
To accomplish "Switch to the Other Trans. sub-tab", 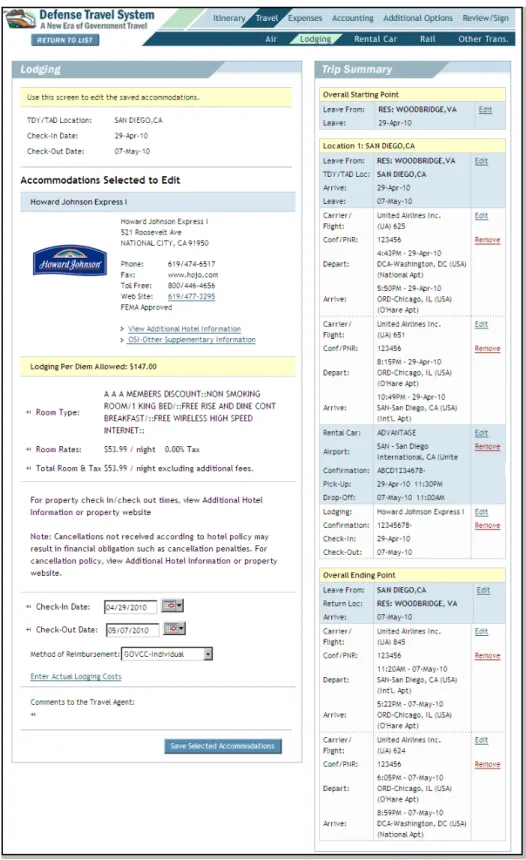I will pyautogui.click(x=483, y=39).
